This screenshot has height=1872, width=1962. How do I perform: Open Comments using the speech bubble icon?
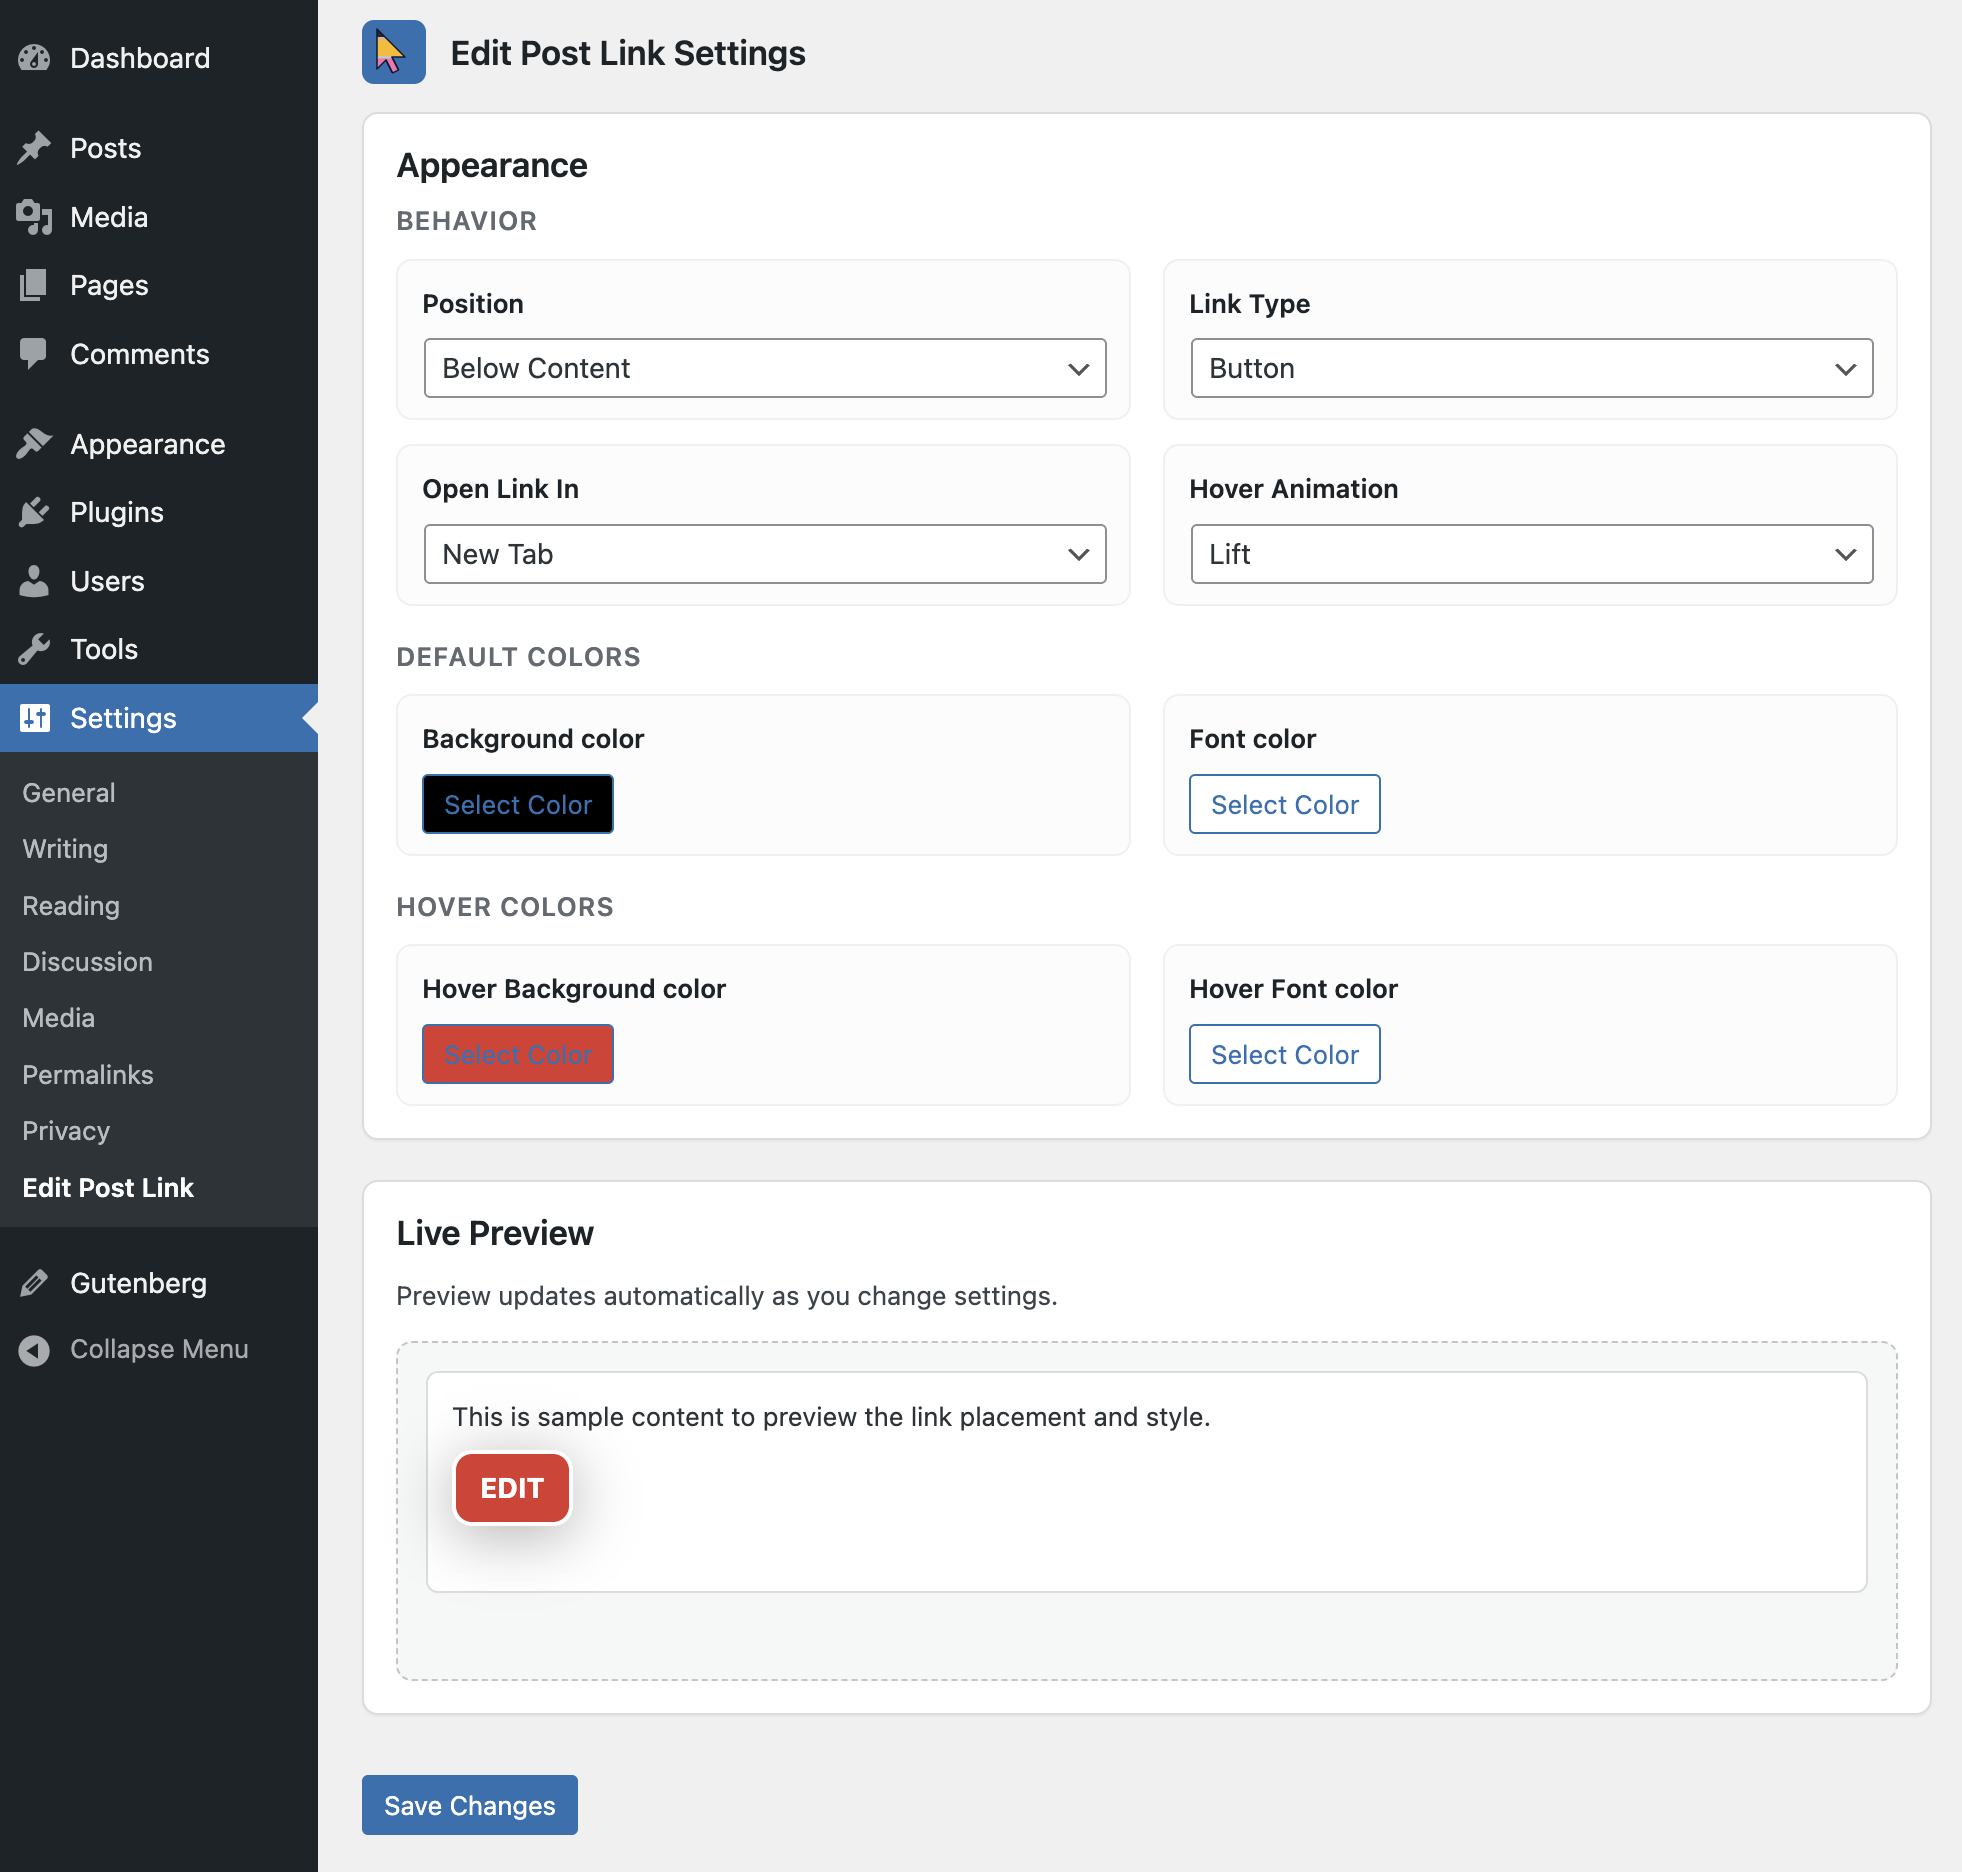click(x=34, y=354)
